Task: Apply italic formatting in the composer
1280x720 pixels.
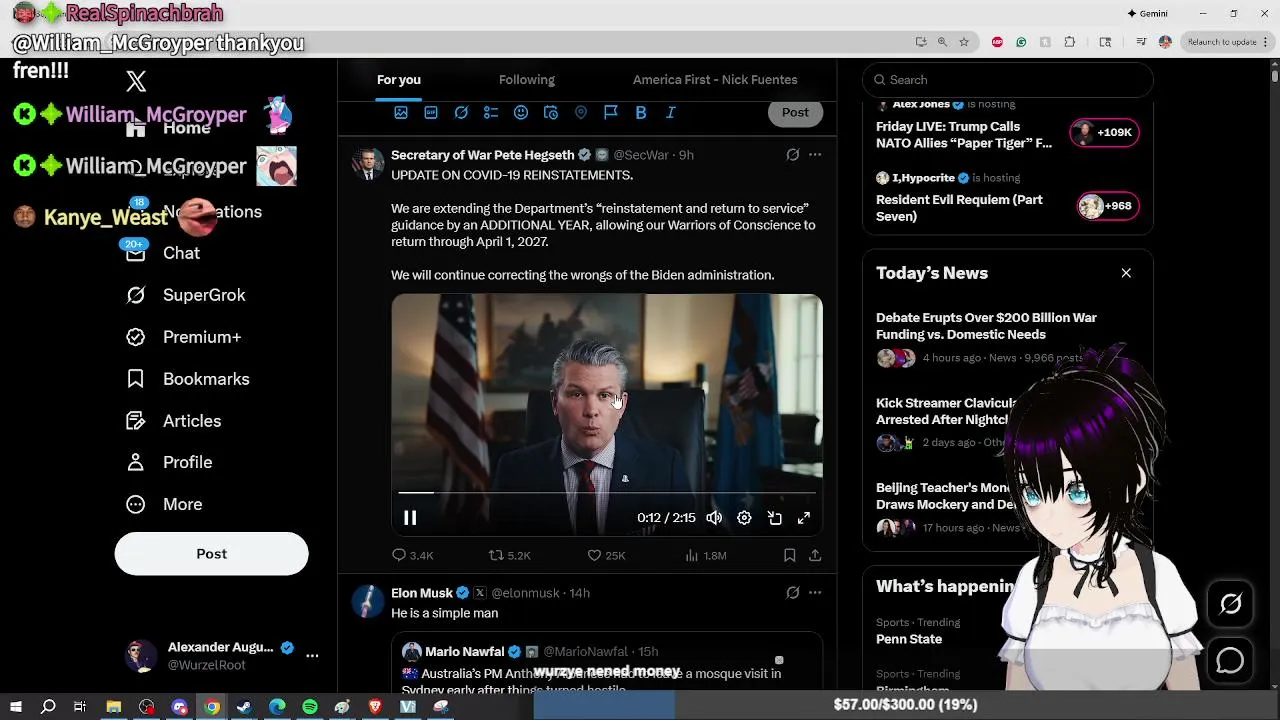Action: (x=671, y=113)
